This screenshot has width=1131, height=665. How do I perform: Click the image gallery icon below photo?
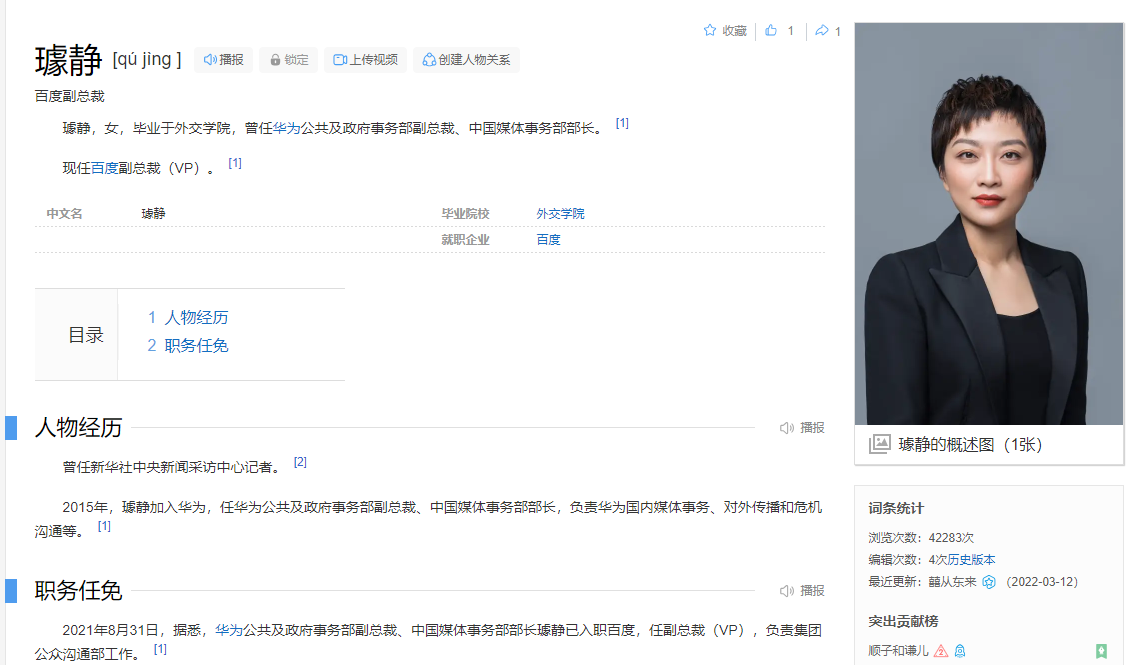coord(879,444)
